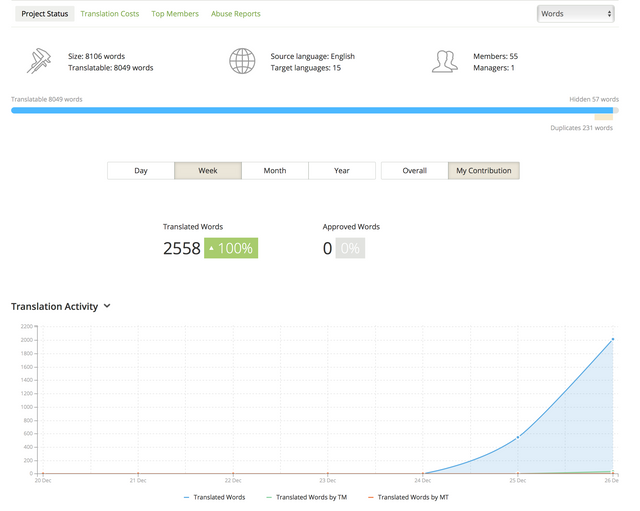Toggle to Overall statistics view
Viewport: 640px width, 511px height.
coord(414,171)
